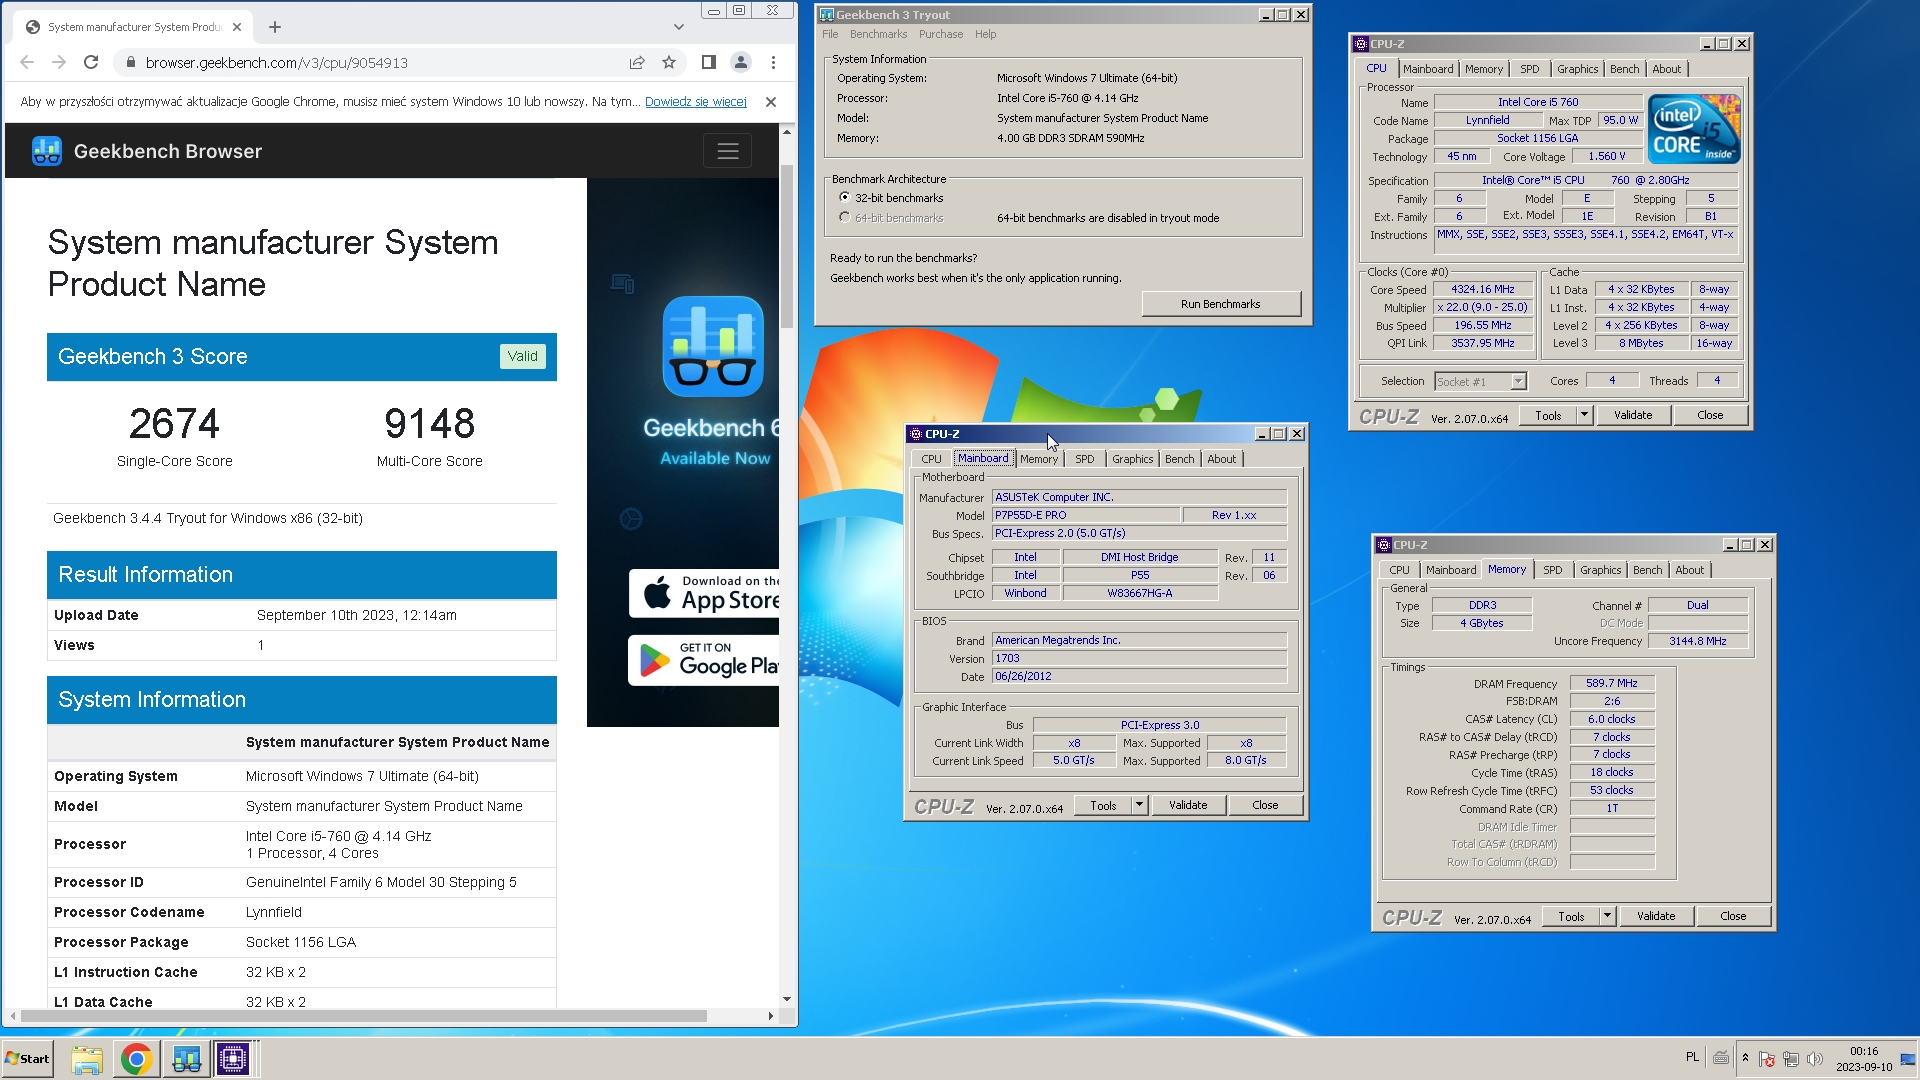Open Socket #1 selection dropdown

pyautogui.click(x=1481, y=381)
